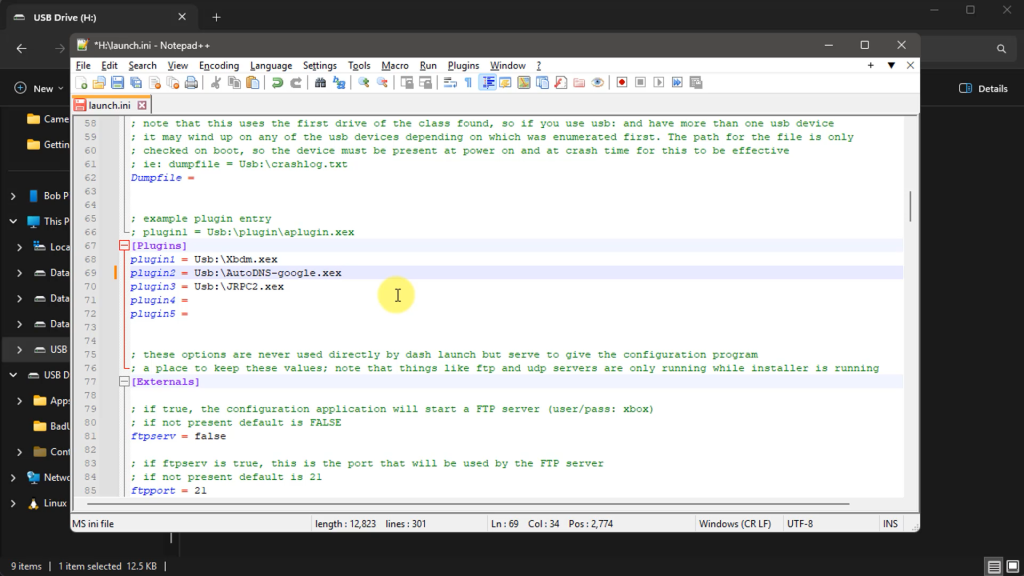
Task: Click the Run Macro Multiple Times icon
Action: [677, 83]
